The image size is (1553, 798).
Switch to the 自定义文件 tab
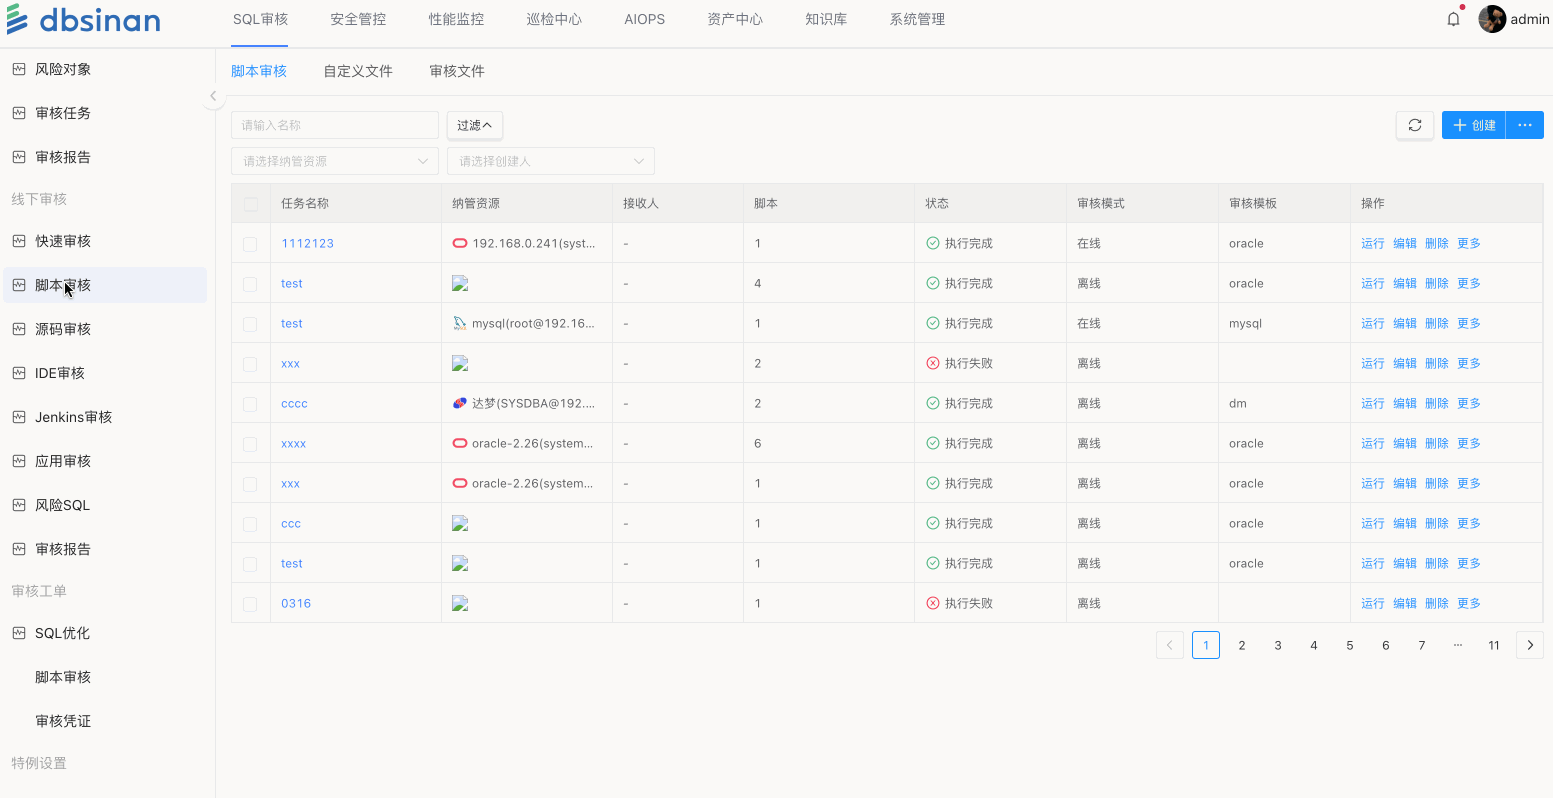pos(358,71)
